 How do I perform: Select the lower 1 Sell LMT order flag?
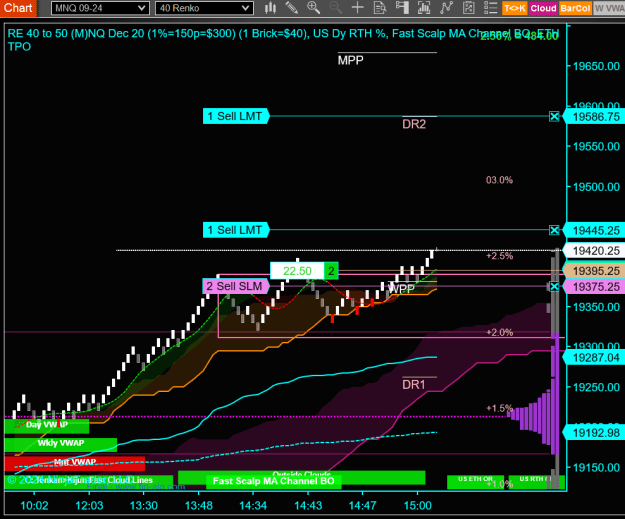pos(236,230)
